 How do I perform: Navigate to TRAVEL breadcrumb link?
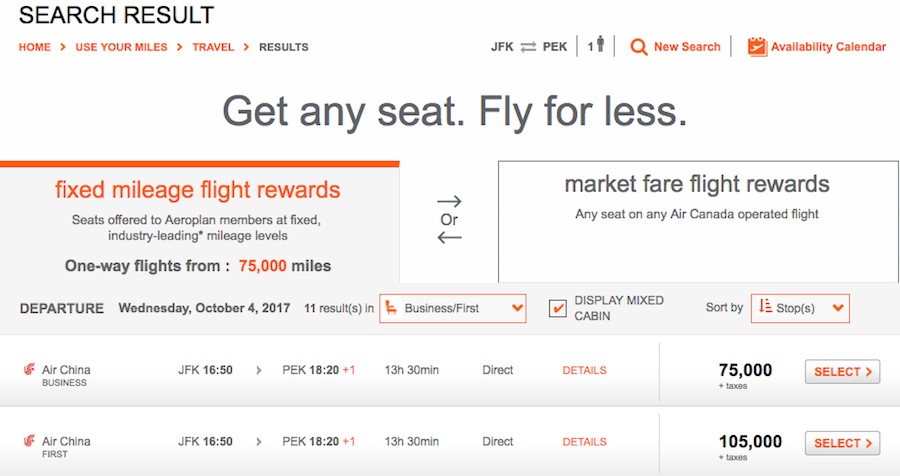[213, 47]
